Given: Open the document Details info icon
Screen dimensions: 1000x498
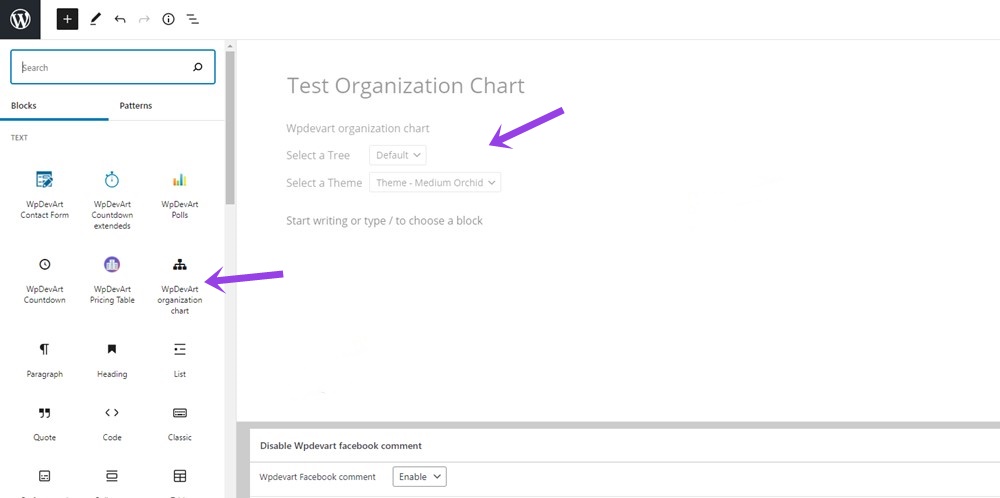Looking at the screenshot, I should [x=168, y=19].
